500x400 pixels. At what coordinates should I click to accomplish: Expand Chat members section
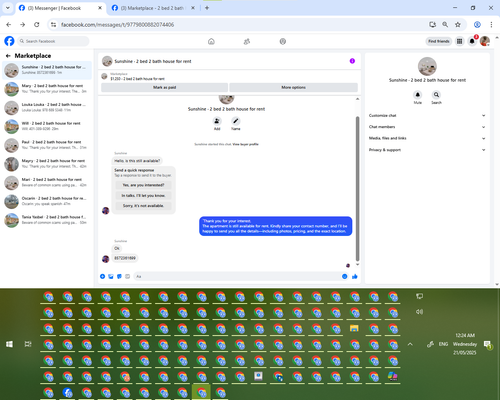tap(427, 127)
